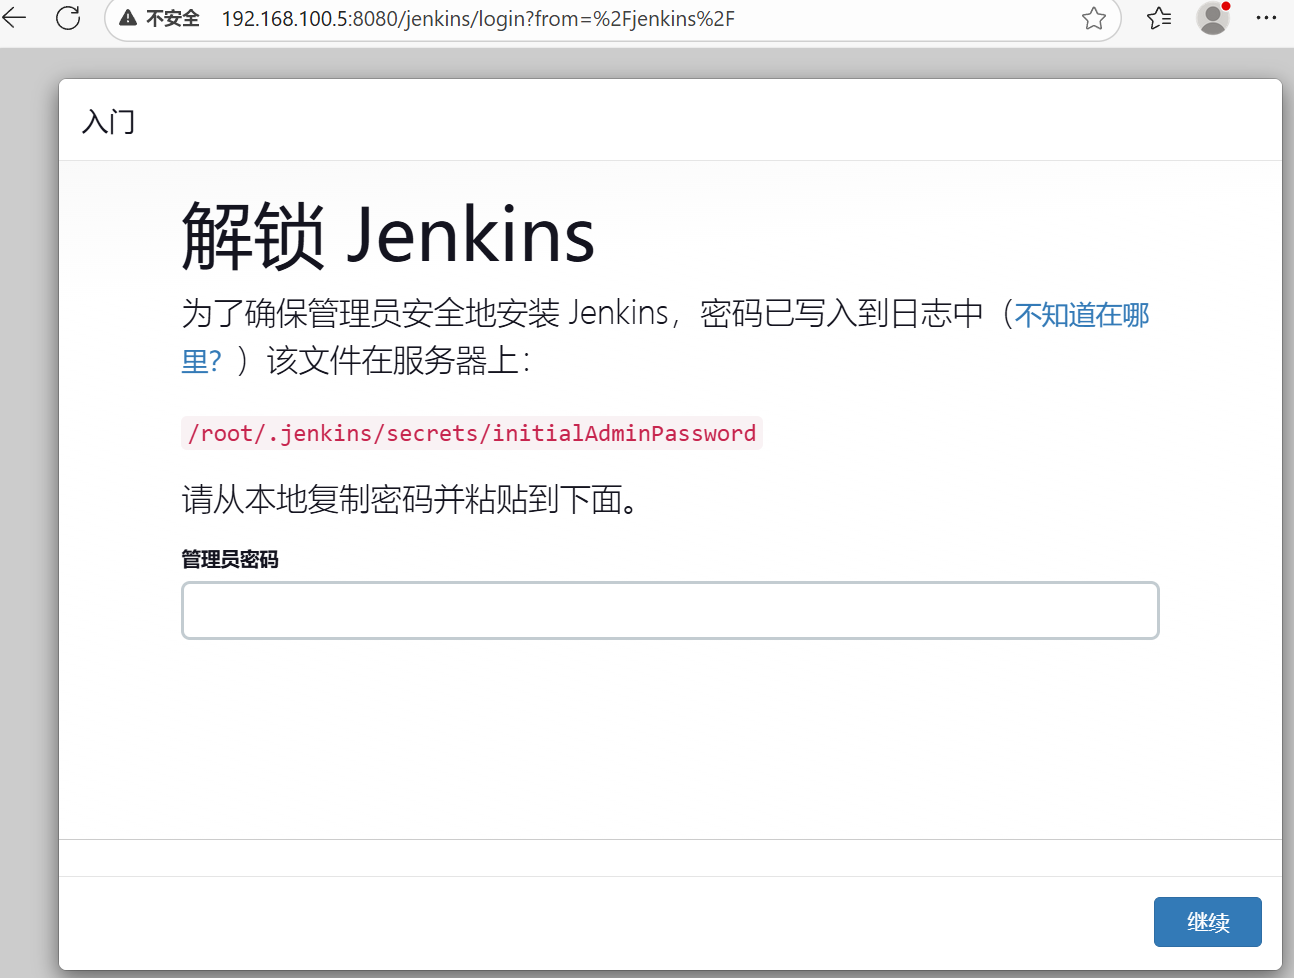Click the 解锁 Jenkins heading

tap(388, 236)
